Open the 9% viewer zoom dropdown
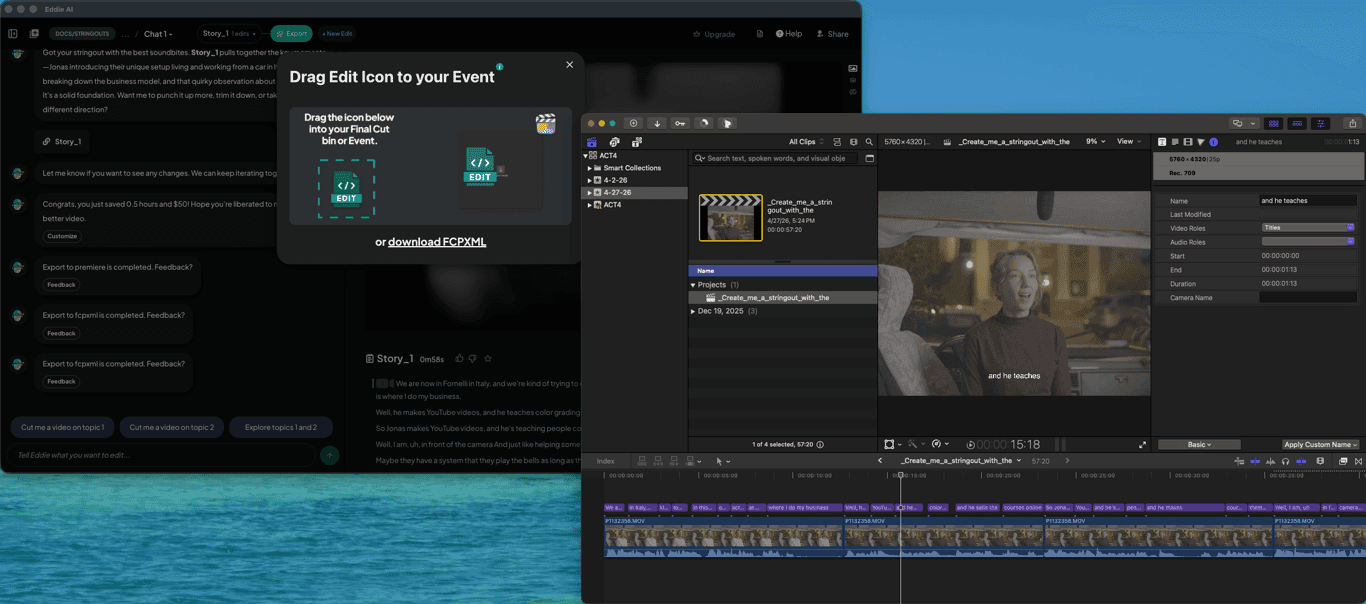The image size is (1366, 604). [x=1096, y=142]
